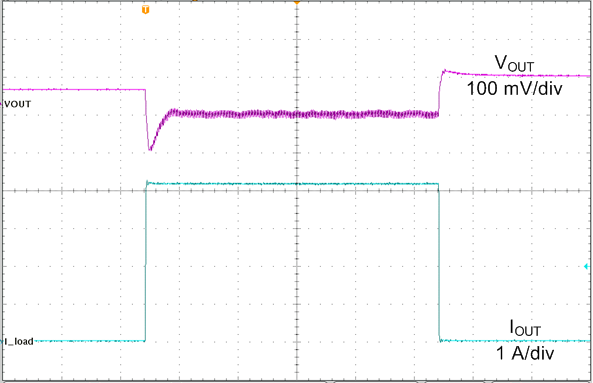The image size is (593, 383).
Task: Select the I_load channel label on the left edge
Action: (x=19, y=341)
